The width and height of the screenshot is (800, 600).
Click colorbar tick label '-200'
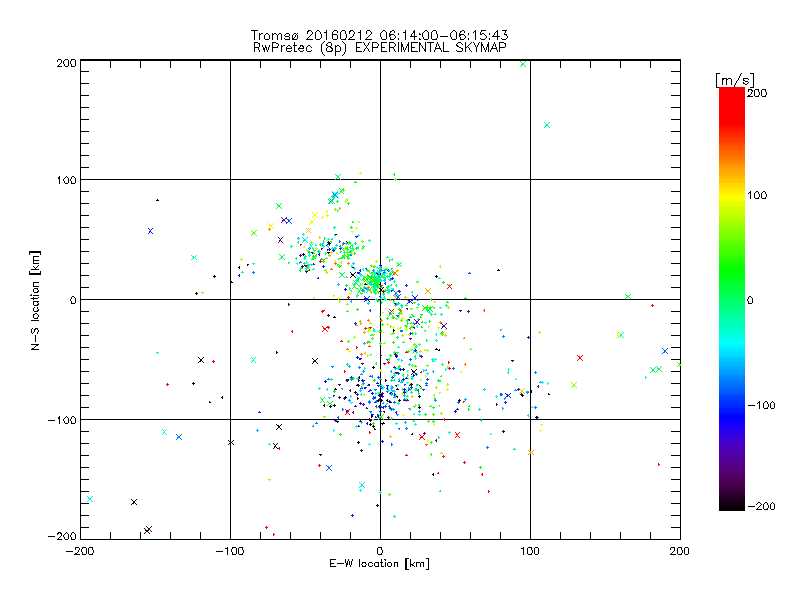pos(761,506)
